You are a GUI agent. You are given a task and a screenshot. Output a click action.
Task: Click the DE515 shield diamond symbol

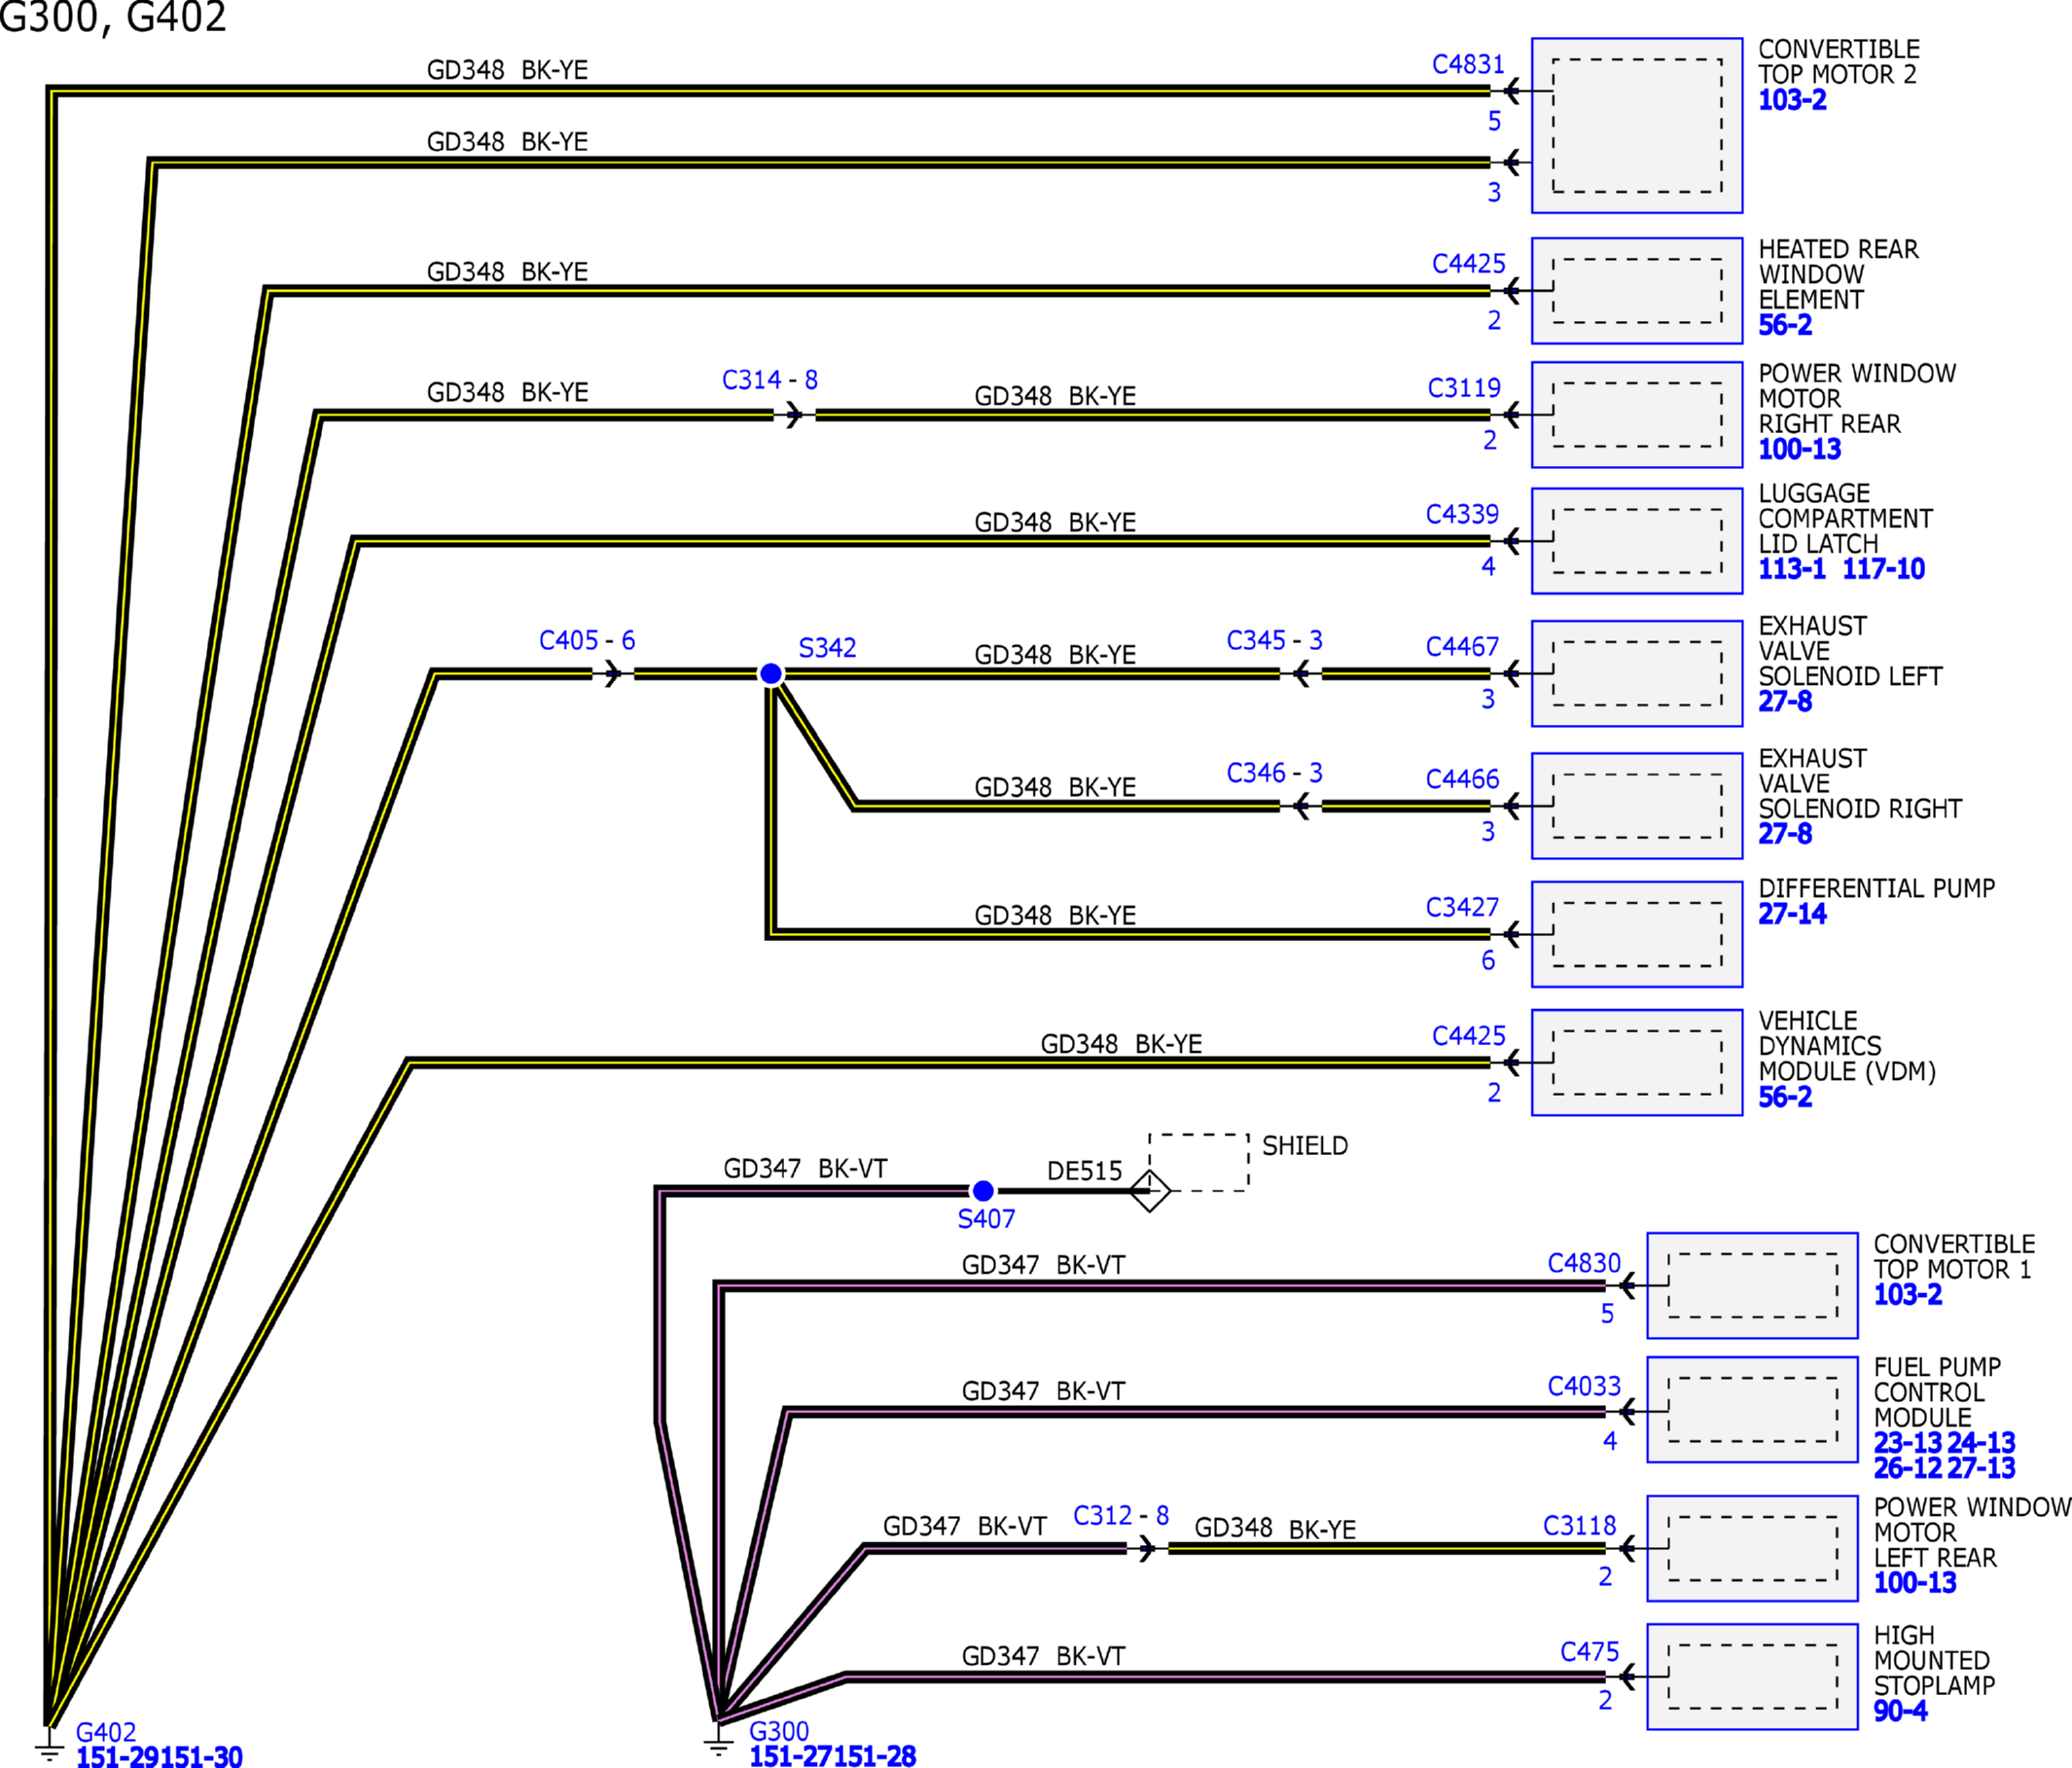(1150, 1190)
